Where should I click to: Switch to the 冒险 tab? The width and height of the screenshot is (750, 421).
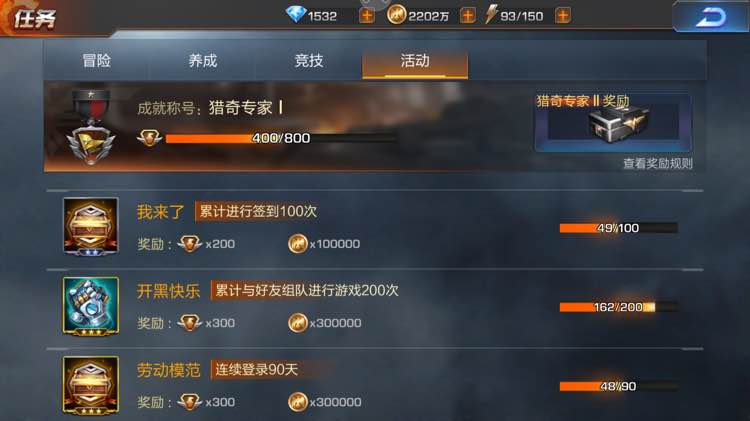pyautogui.click(x=97, y=61)
